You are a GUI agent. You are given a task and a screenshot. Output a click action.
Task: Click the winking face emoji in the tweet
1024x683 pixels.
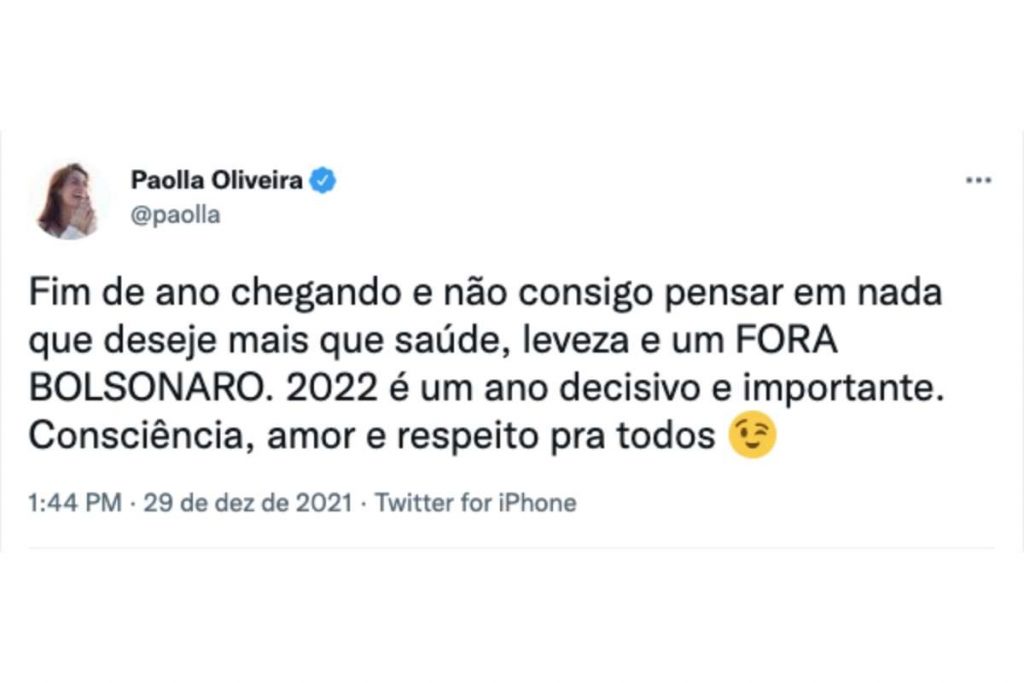point(751,434)
